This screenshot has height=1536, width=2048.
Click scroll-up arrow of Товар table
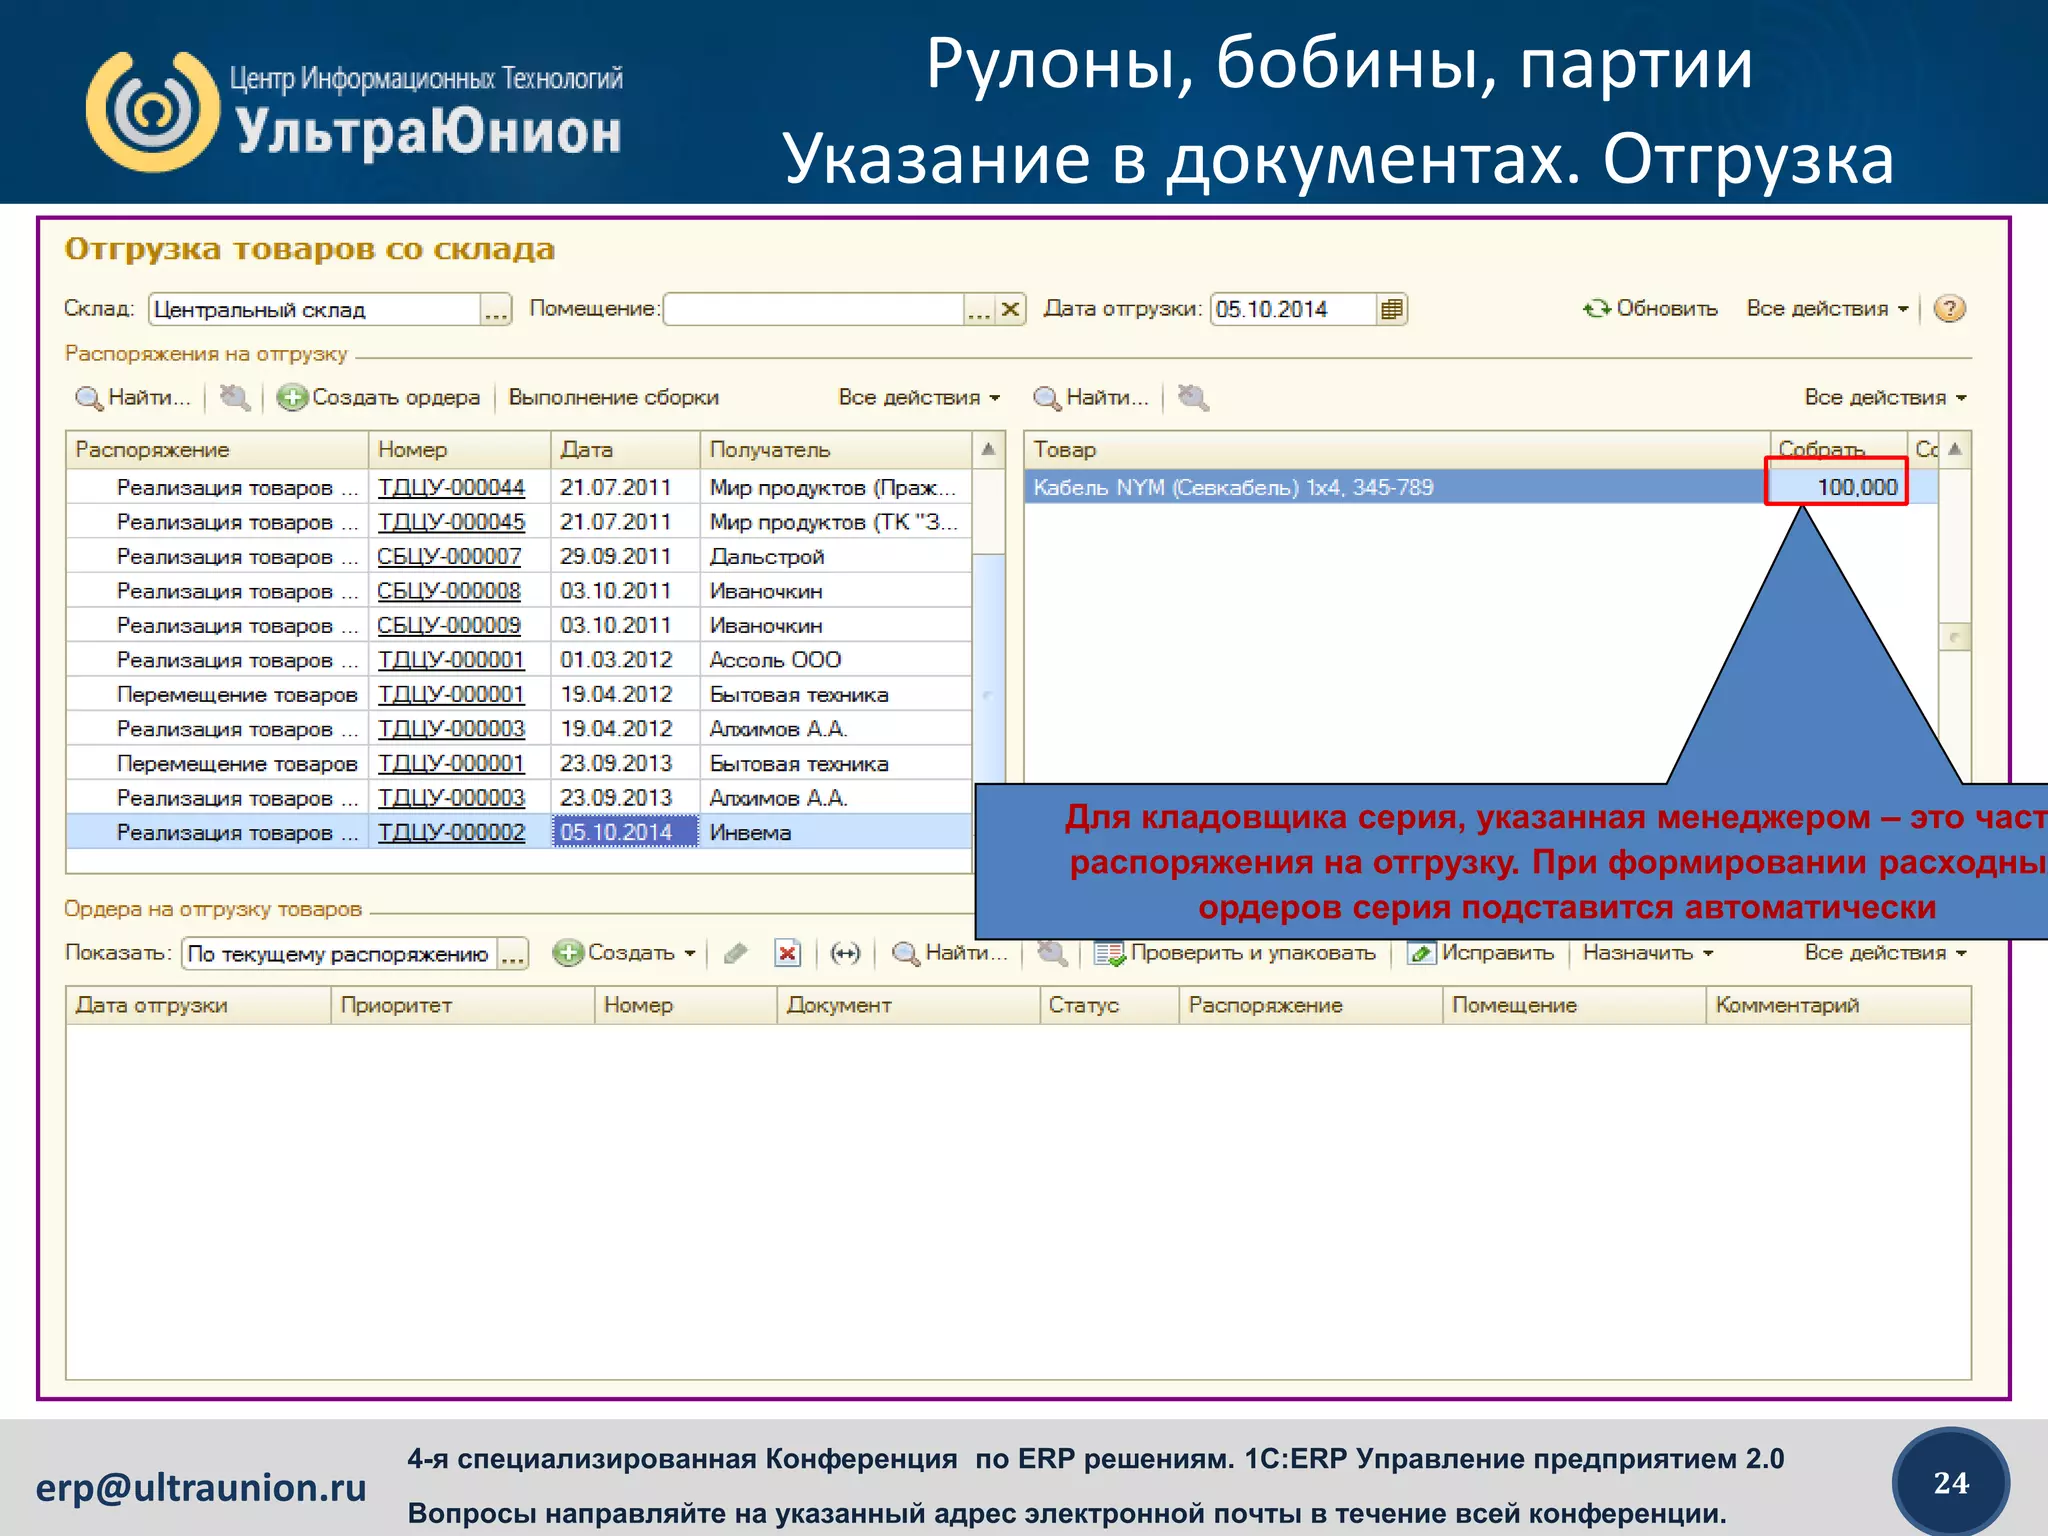tap(1955, 450)
